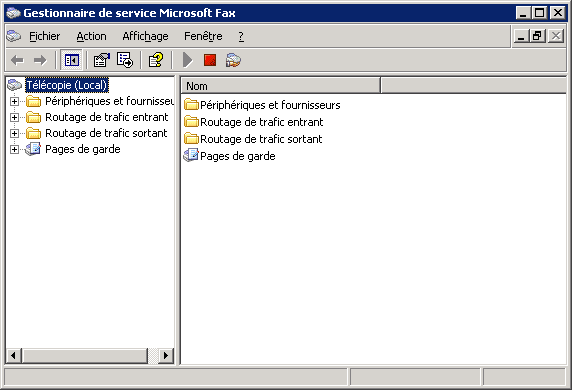
Task: Select Pages de garde in right list
Action: click(x=237, y=156)
